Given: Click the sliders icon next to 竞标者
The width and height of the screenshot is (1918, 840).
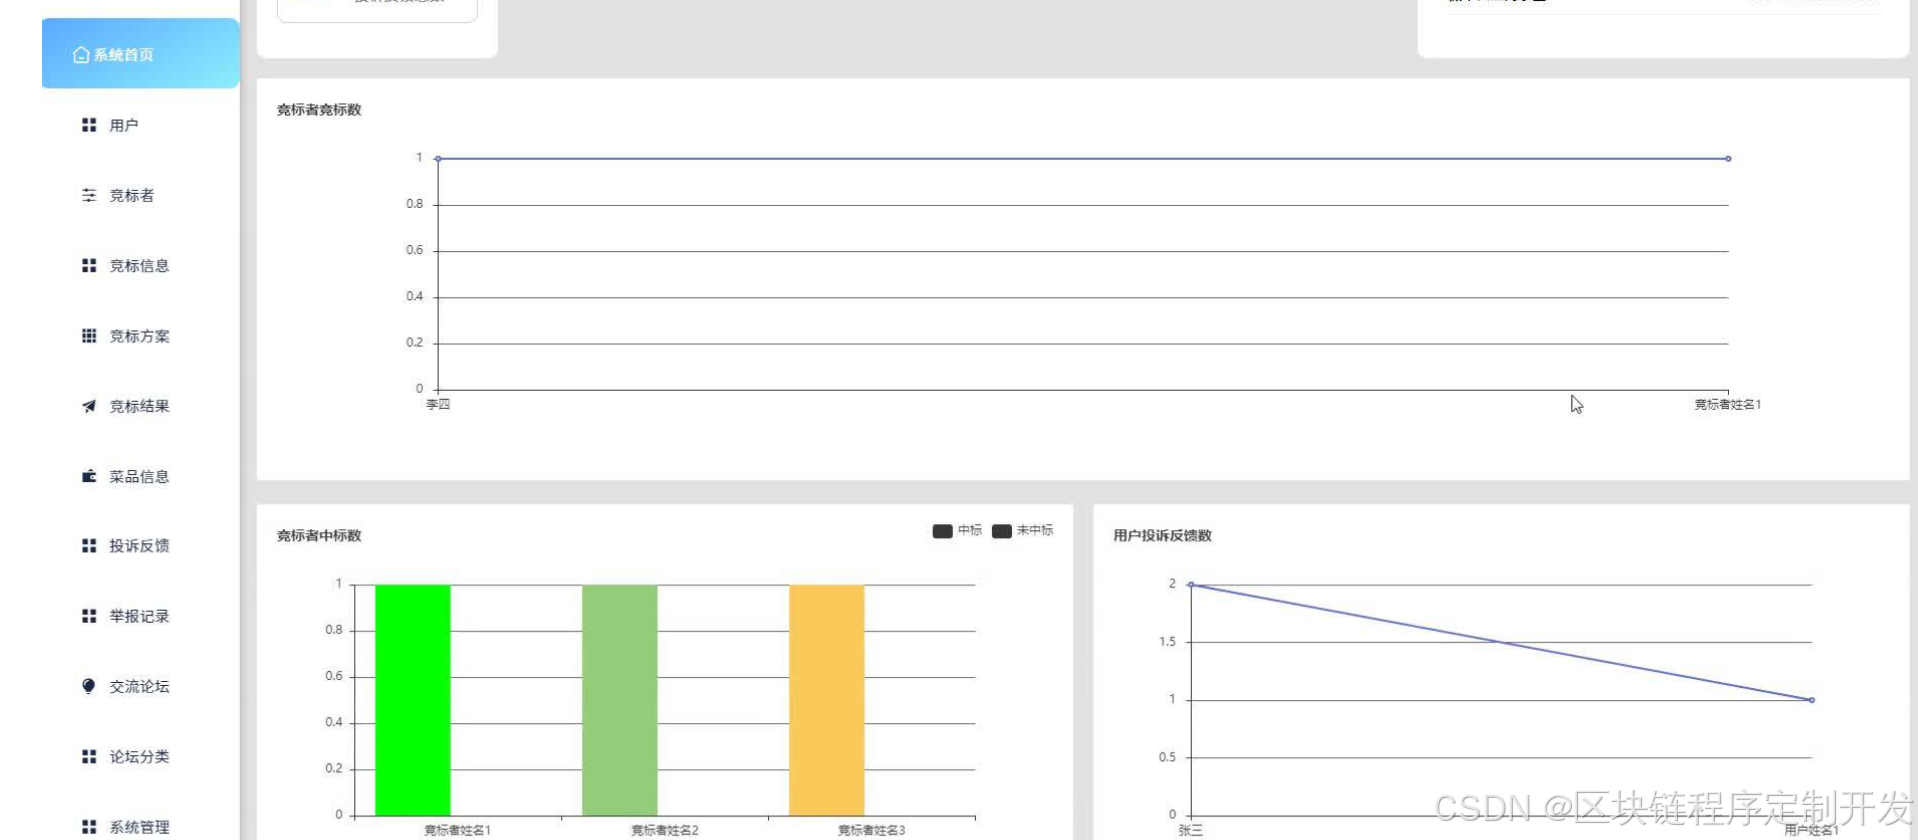Looking at the screenshot, I should pyautogui.click(x=89, y=195).
